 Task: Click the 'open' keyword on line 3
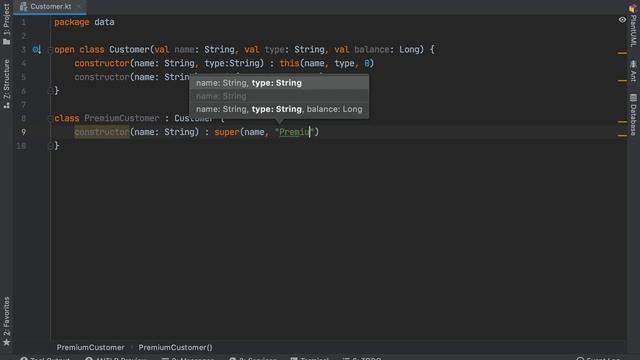64,50
